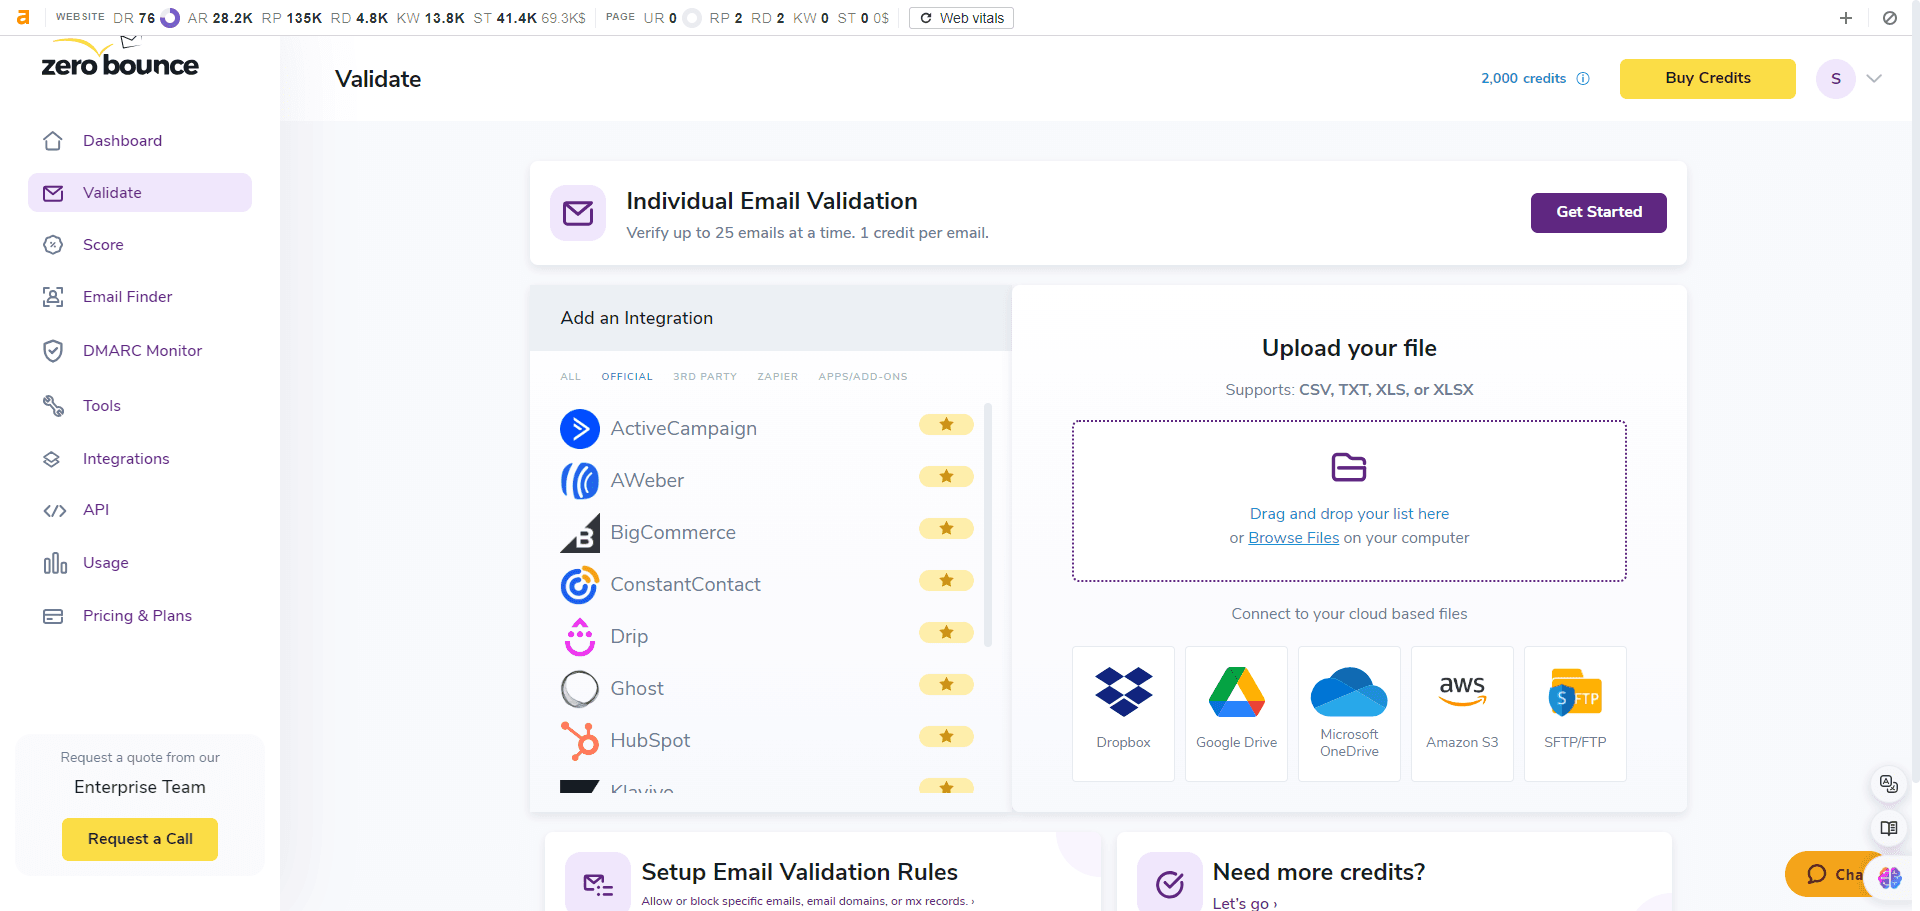
Task: Click the Ghost logo icon
Action: coord(580,689)
